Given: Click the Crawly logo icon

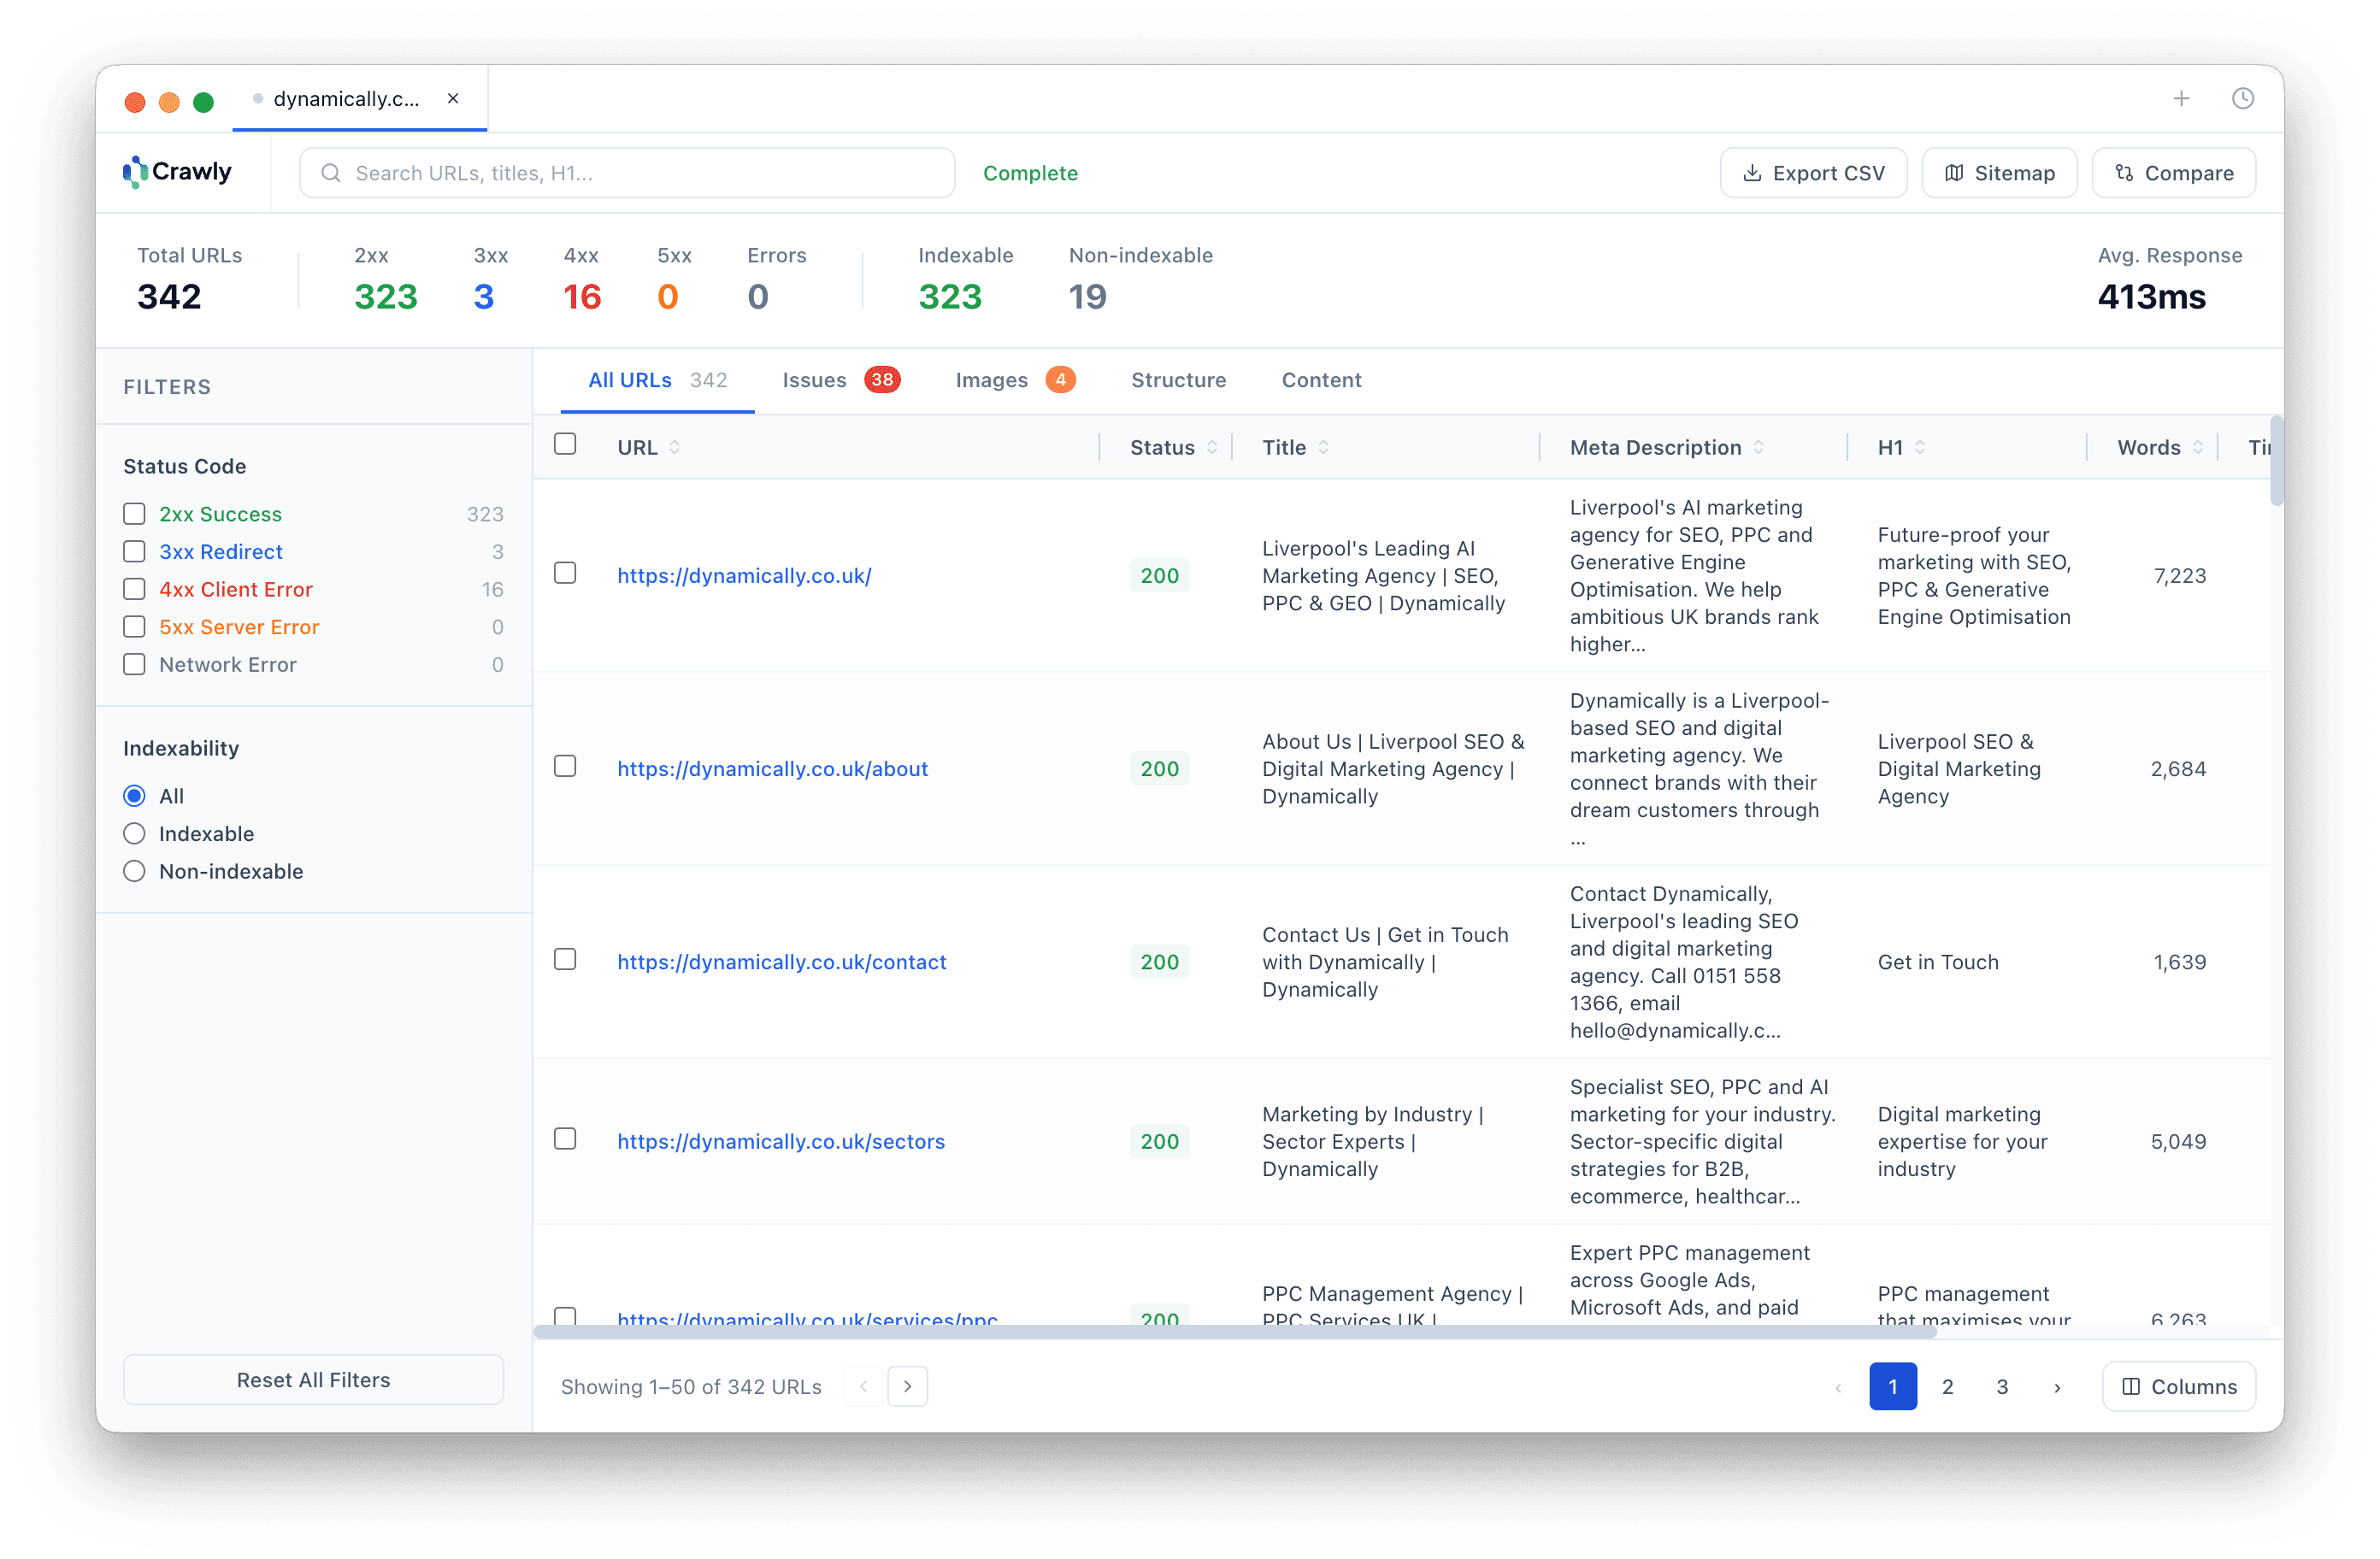Looking at the screenshot, I should (135, 172).
